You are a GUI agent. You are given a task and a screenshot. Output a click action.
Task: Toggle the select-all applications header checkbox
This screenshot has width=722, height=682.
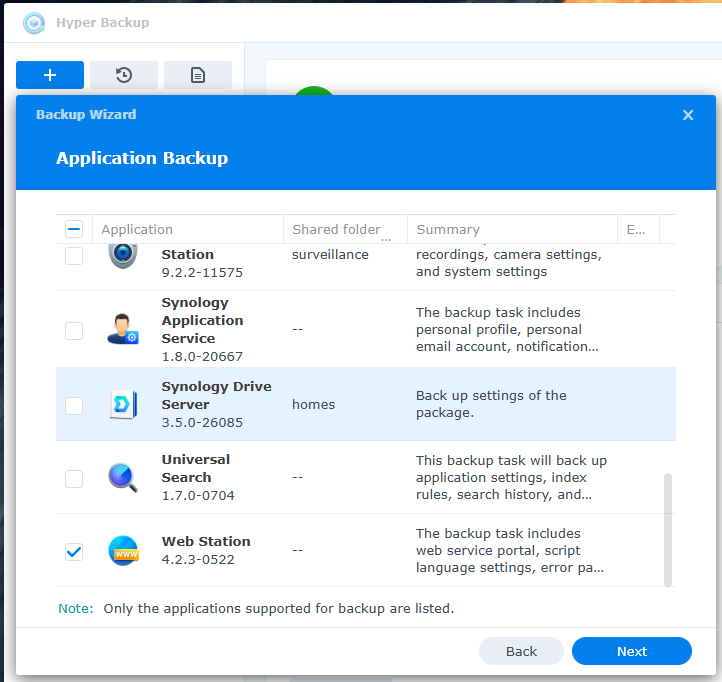click(x=74, y=229)
